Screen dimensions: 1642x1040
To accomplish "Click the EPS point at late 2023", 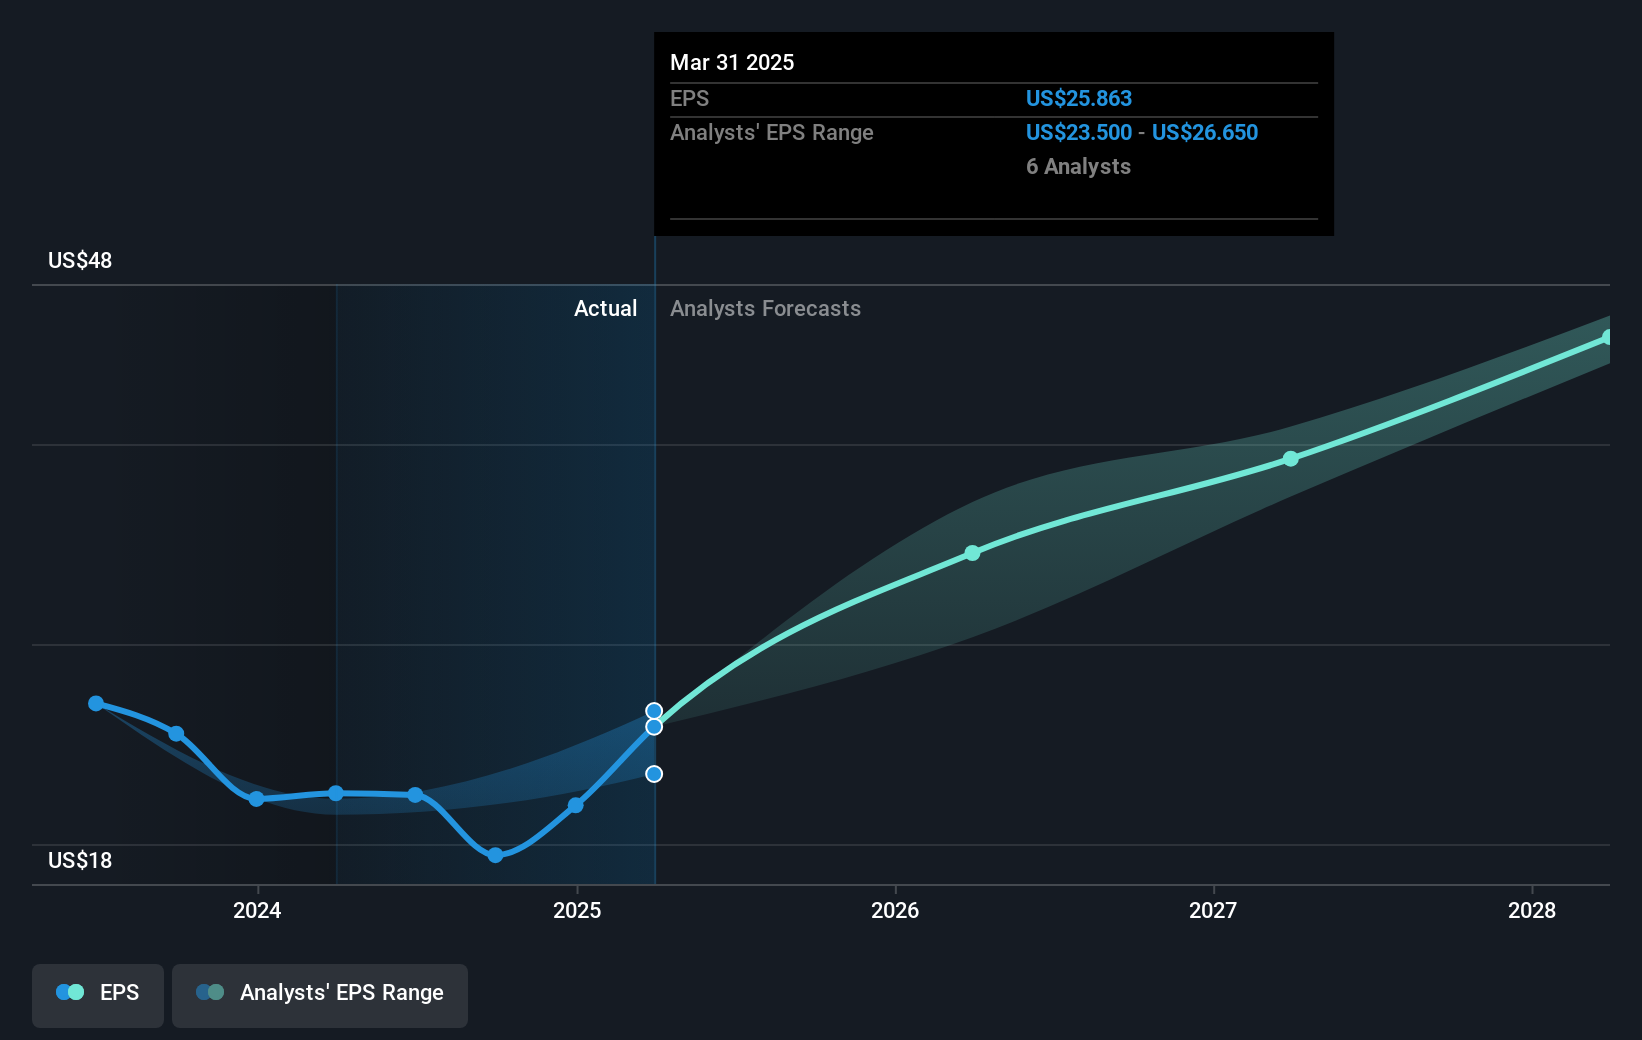I will pos(176,734).
